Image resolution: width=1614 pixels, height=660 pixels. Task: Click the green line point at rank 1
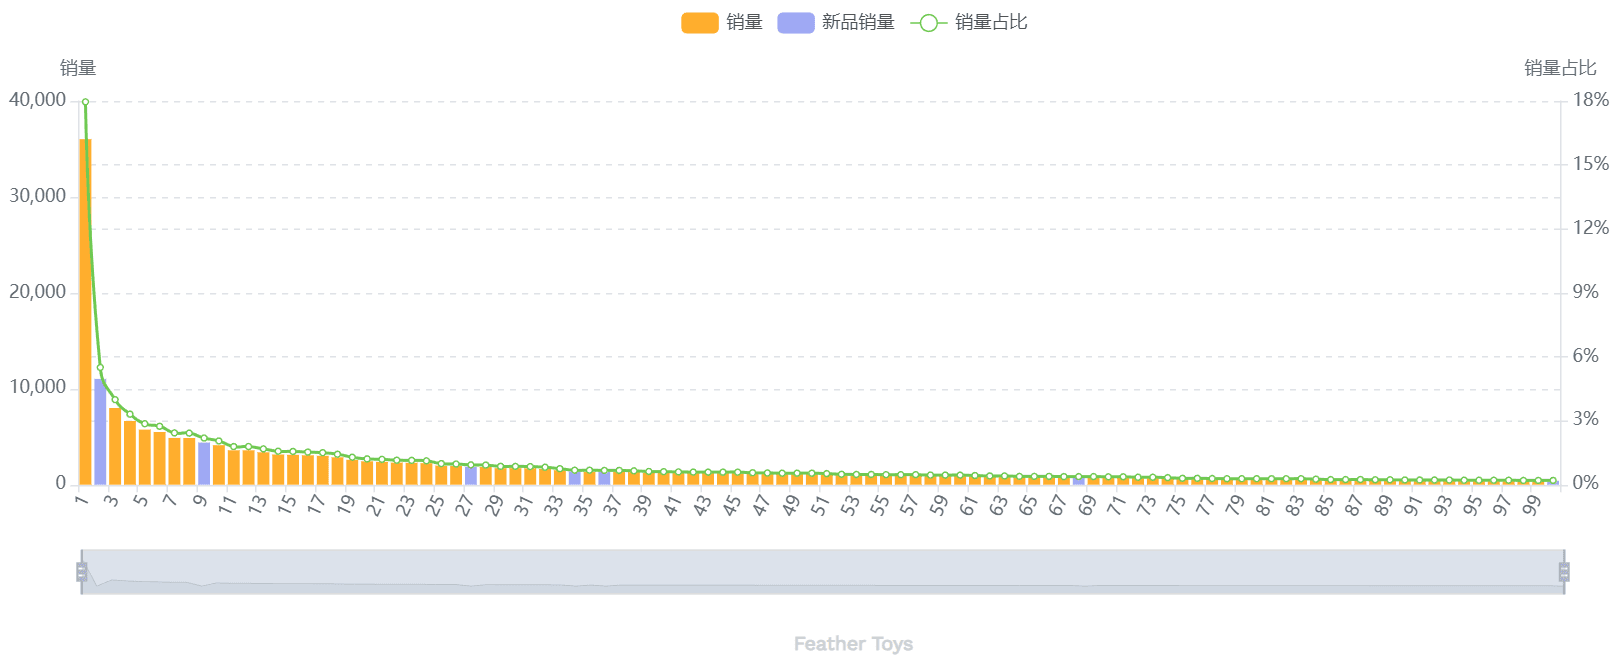(85, 102)
